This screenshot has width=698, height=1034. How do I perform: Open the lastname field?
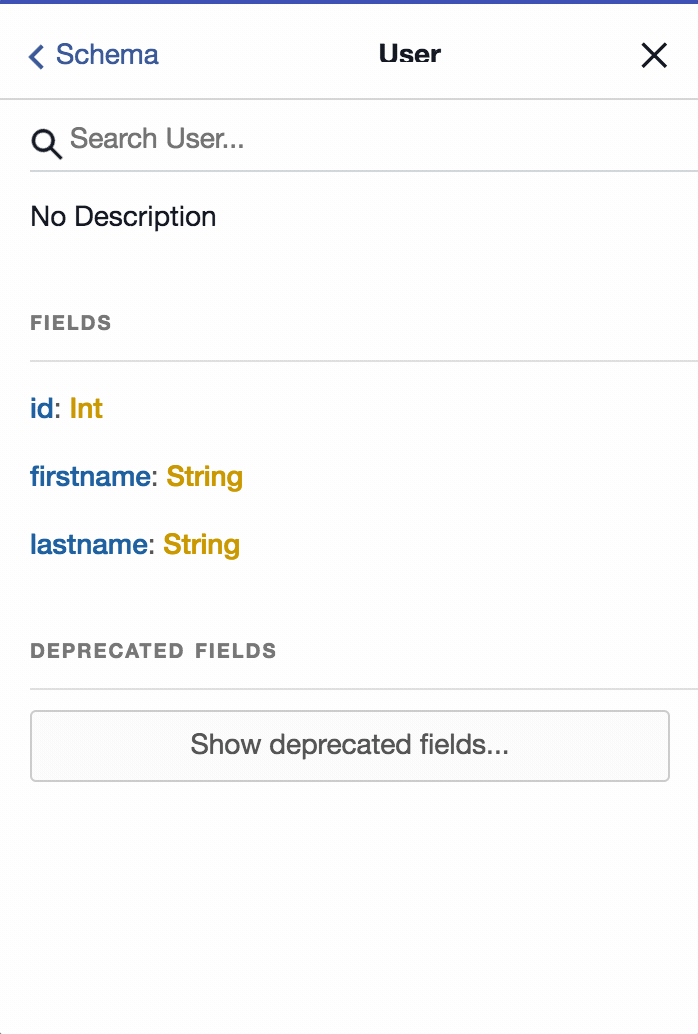tap(89, 544)
